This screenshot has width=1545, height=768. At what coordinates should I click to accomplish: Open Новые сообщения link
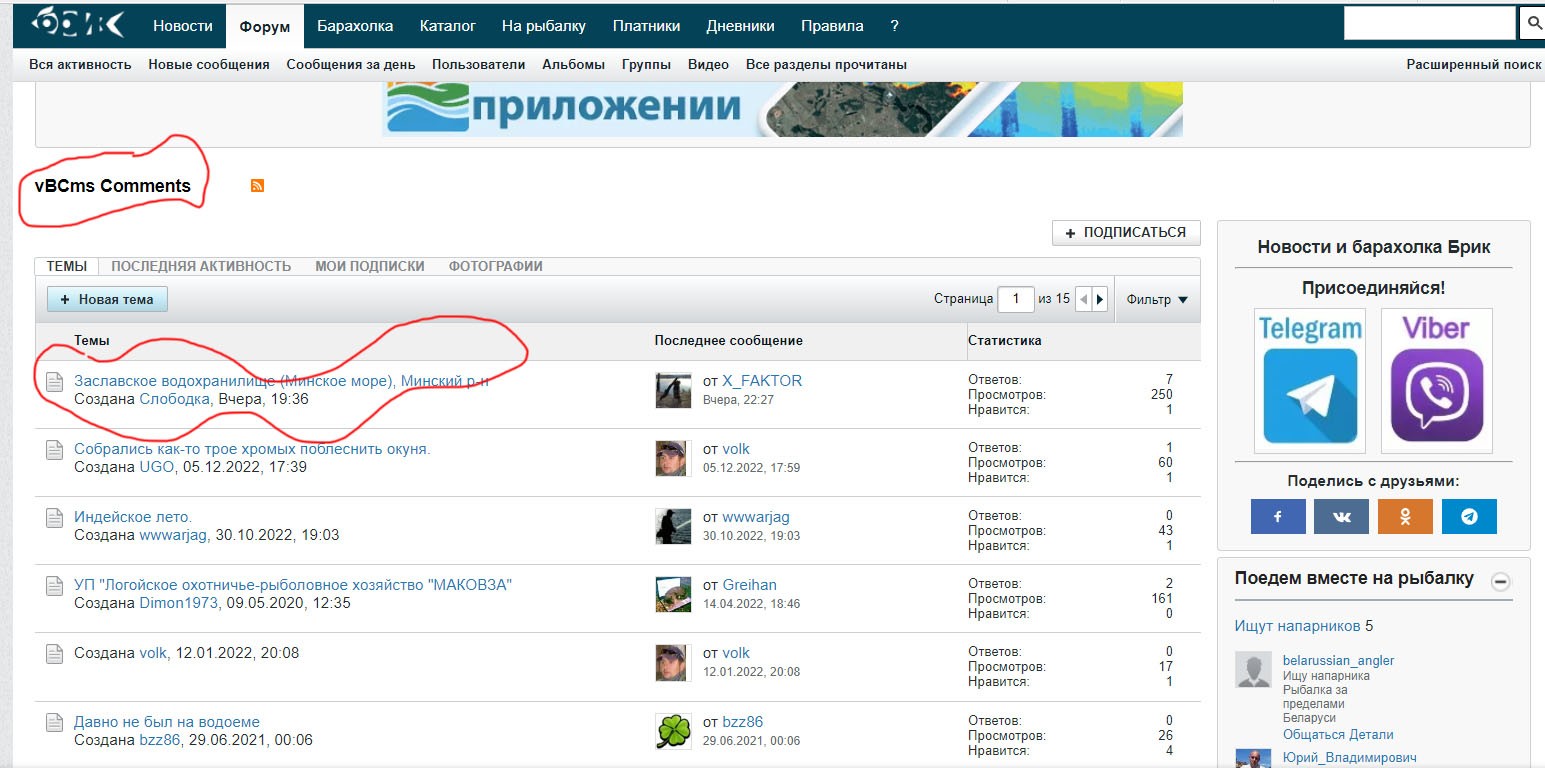(209, 64)
